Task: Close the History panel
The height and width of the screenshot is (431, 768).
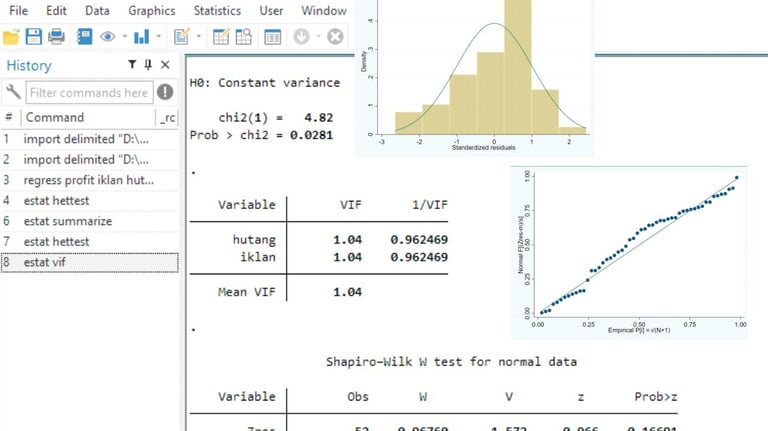Action: coord(165,65)
